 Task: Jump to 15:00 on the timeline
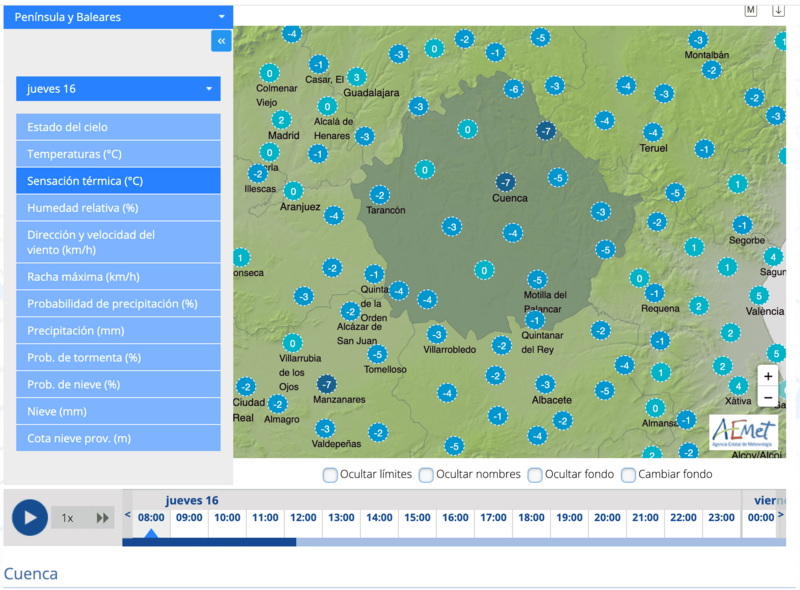417,517
